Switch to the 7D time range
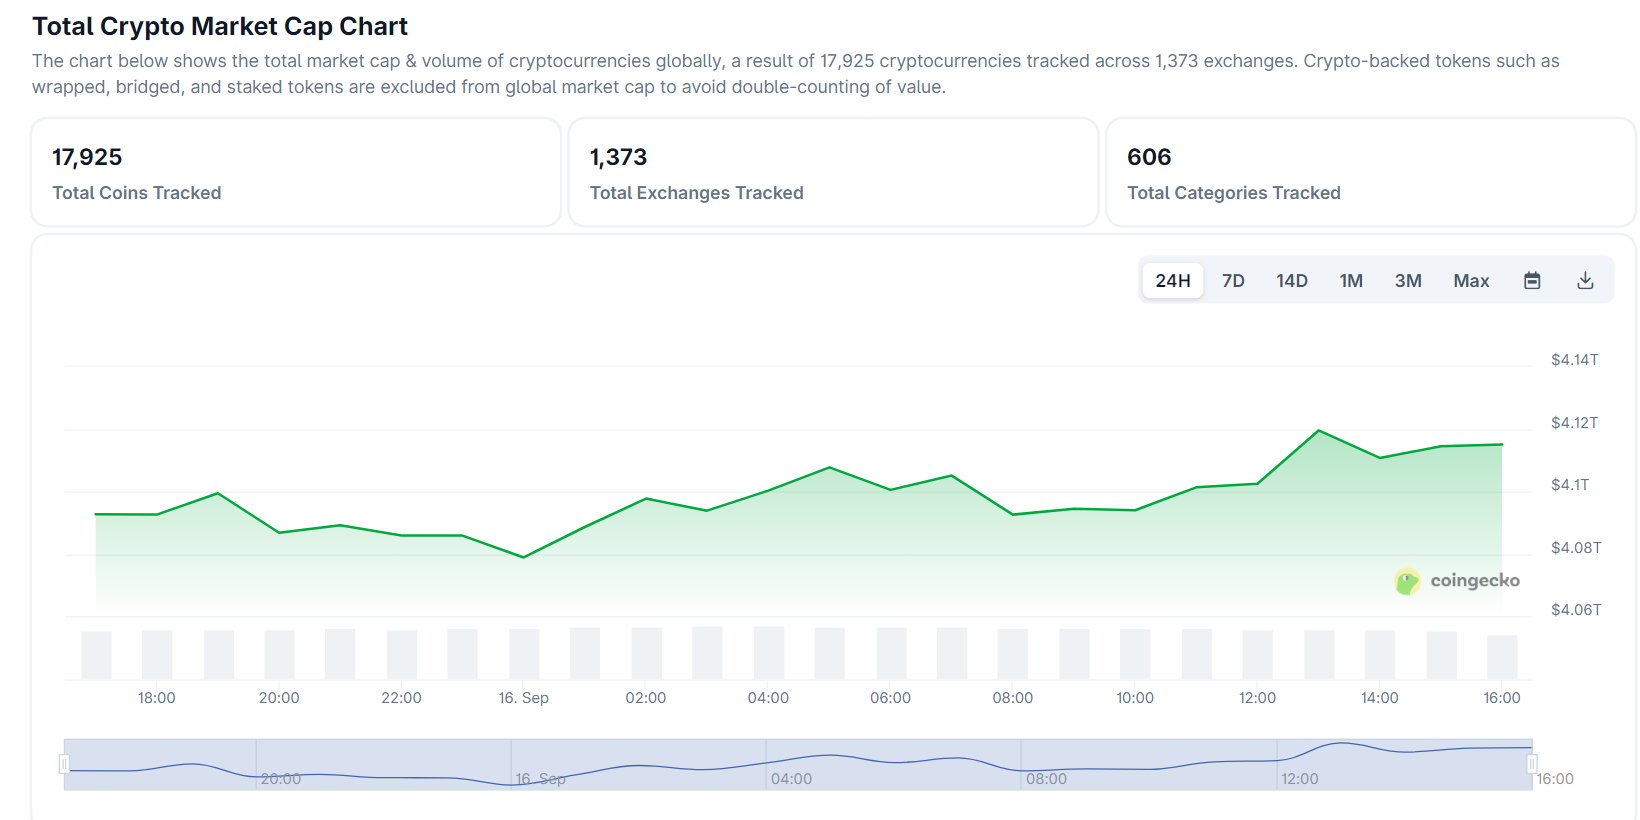Viewport: 1640px width, 820px height. [1233, 281]
